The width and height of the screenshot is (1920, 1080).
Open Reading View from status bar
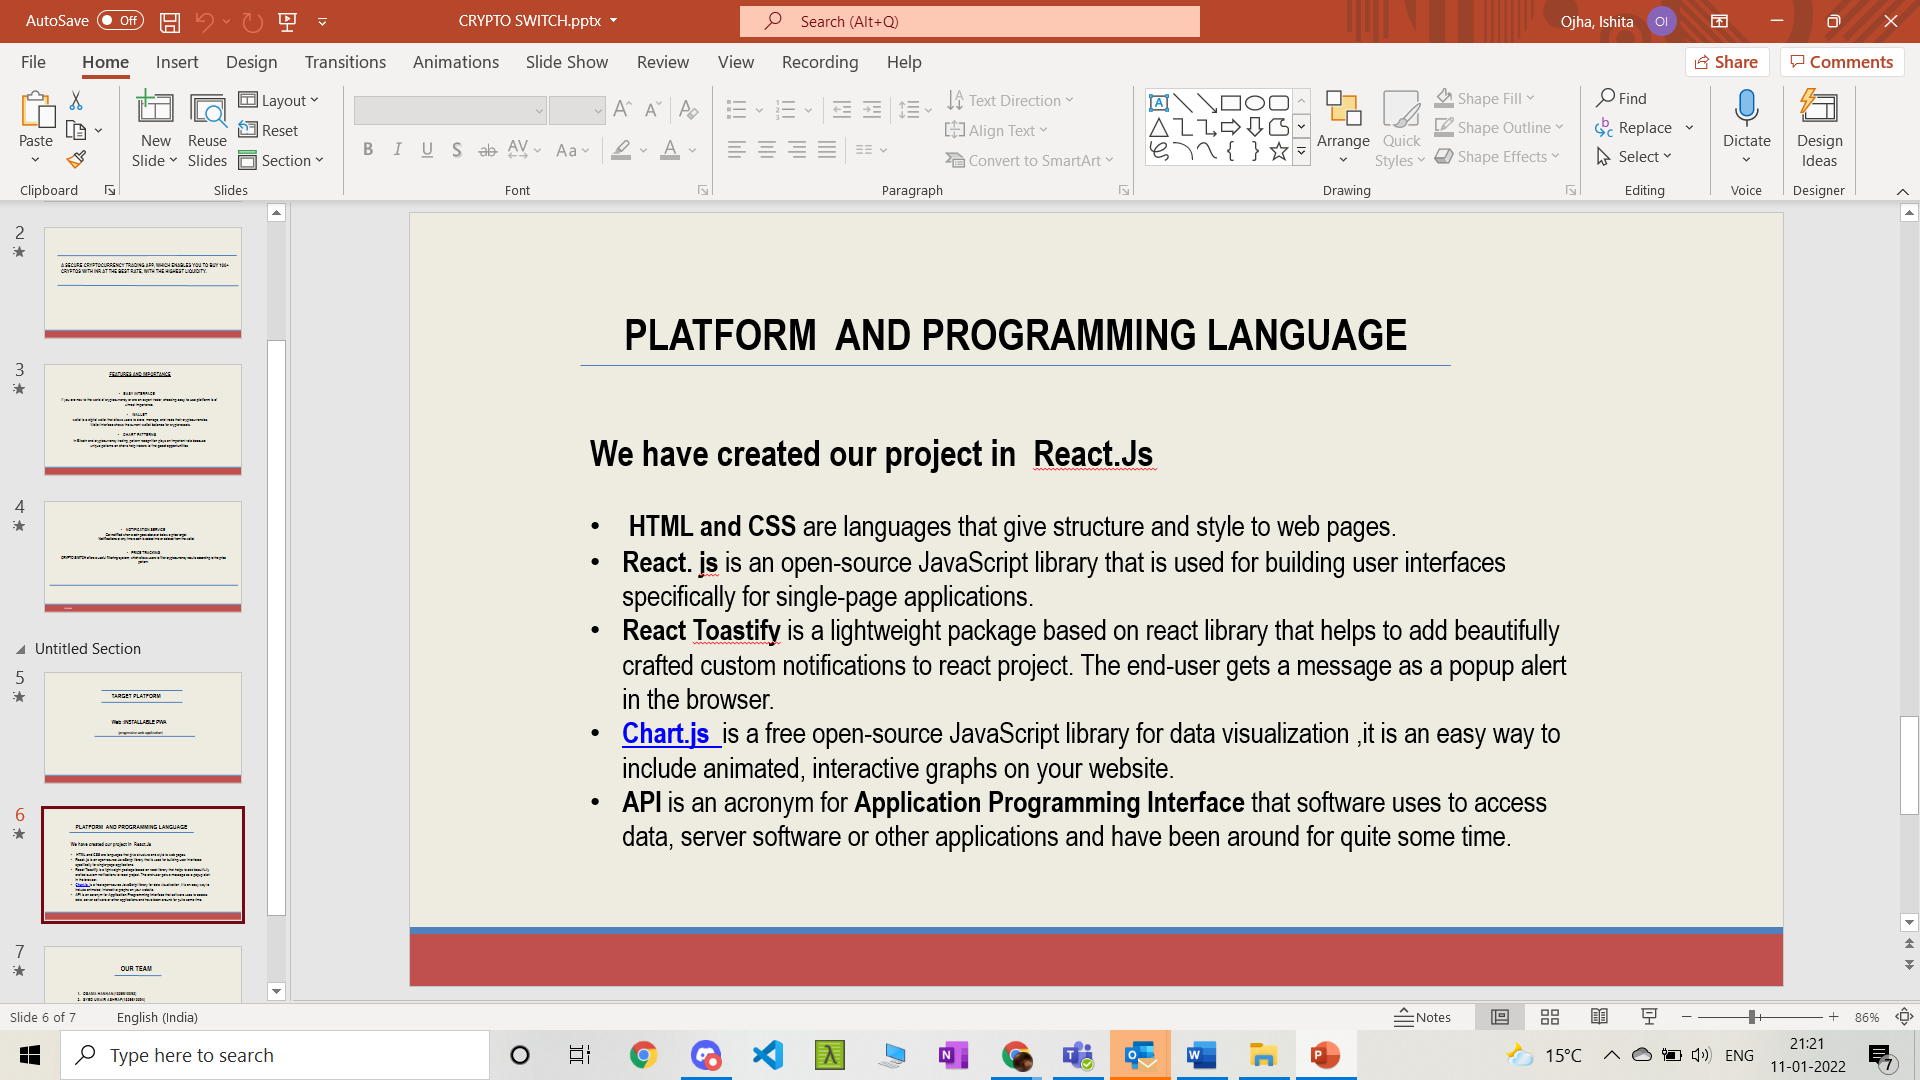1599,1017
